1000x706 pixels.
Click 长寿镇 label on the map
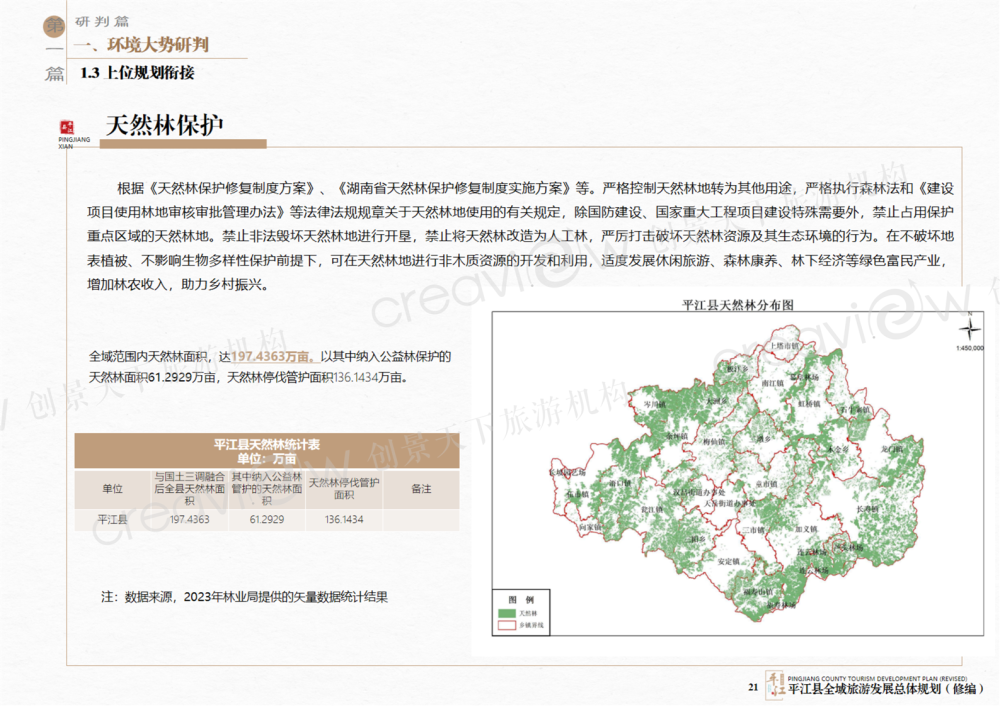pos(870,511)
